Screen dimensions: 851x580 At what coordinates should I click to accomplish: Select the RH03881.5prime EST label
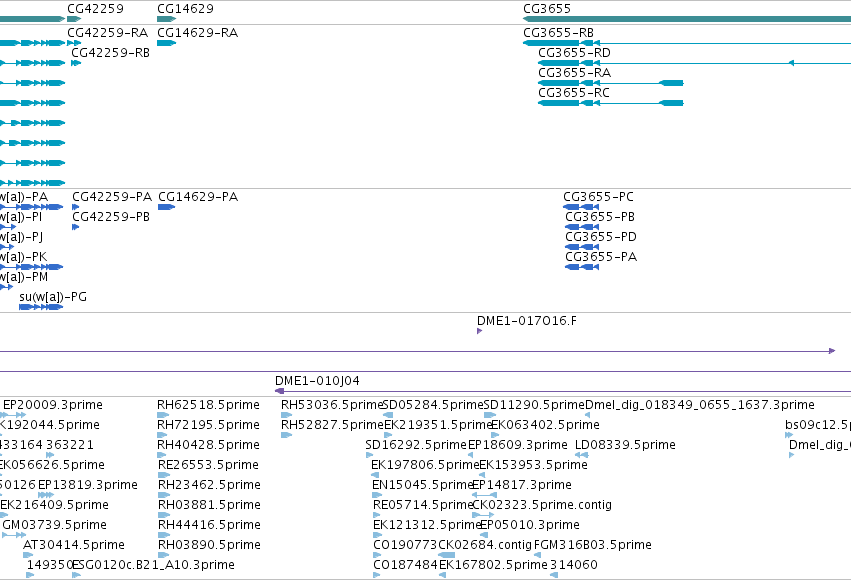[209, 505]
